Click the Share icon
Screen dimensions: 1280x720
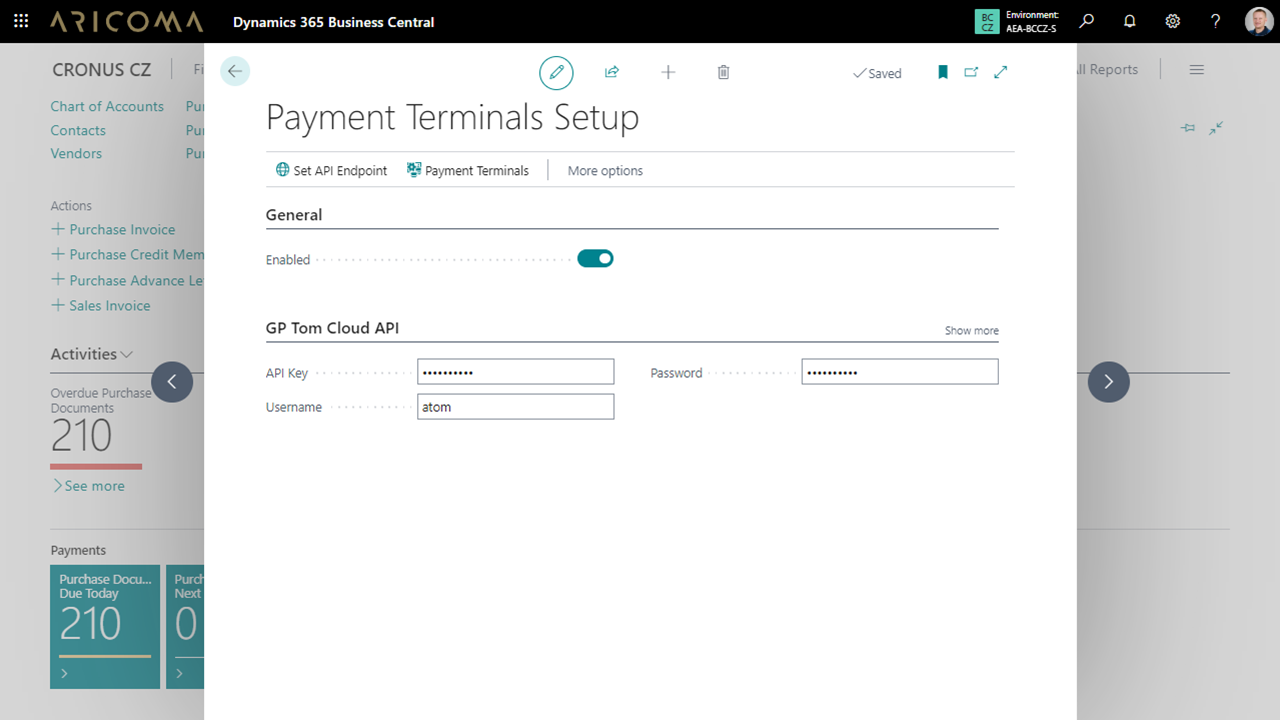[x=612, y=72]
